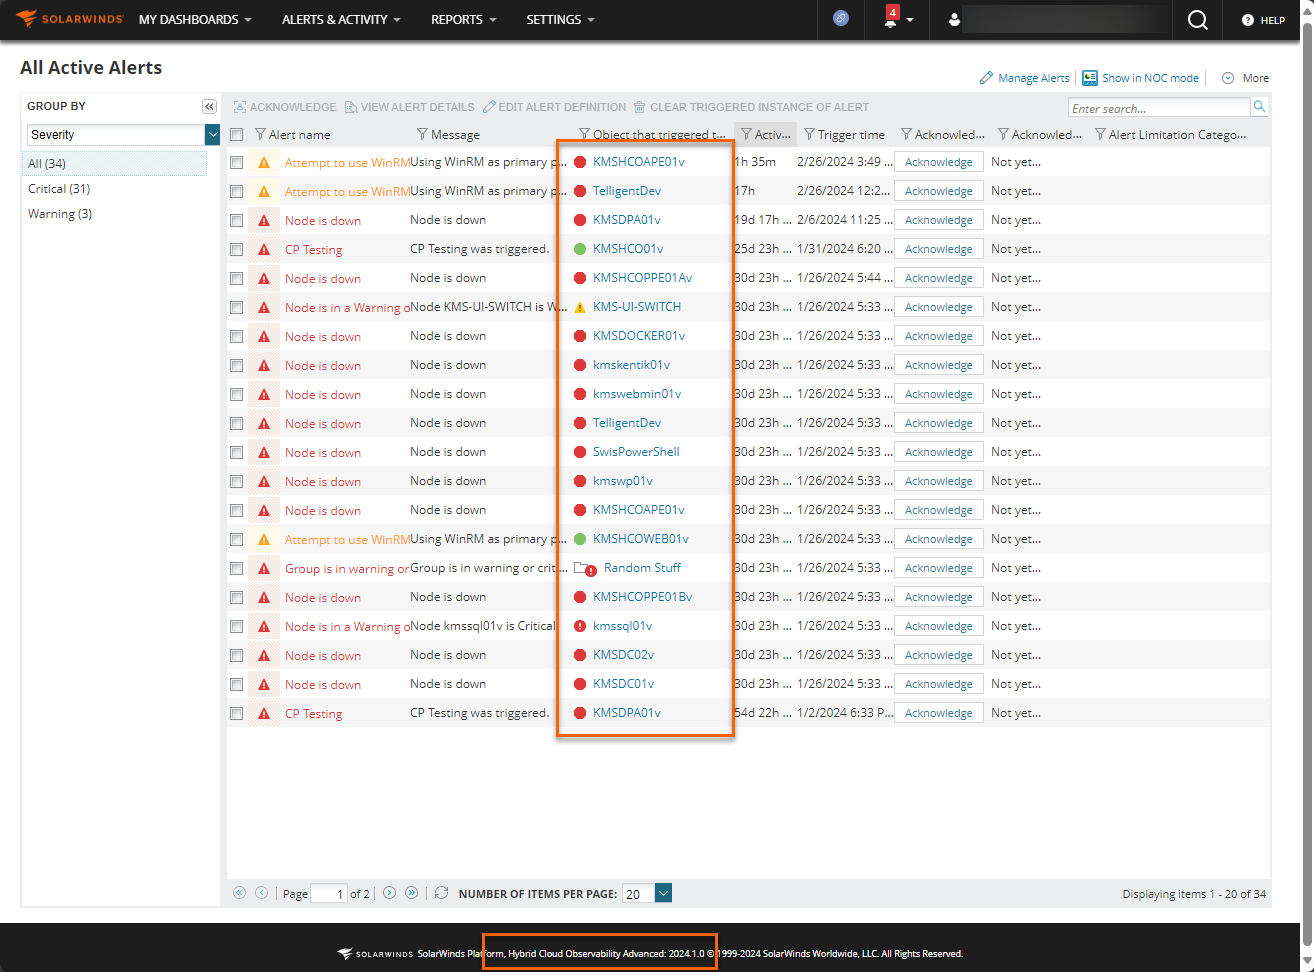Sort by the Active time column header
Image resolution: width=1314 pixels, height=972 pixels.
(x=766, y=134)
